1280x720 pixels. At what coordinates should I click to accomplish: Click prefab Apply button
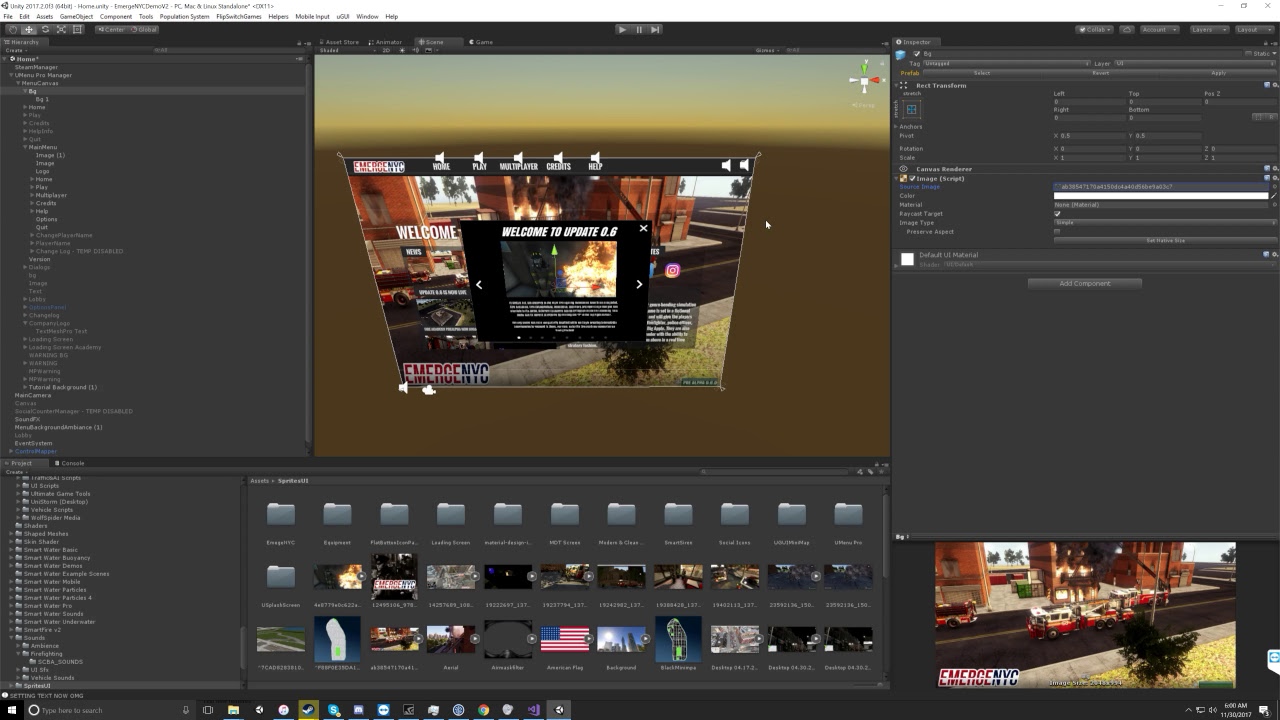pyautogui.click(x=1218, y=73)
